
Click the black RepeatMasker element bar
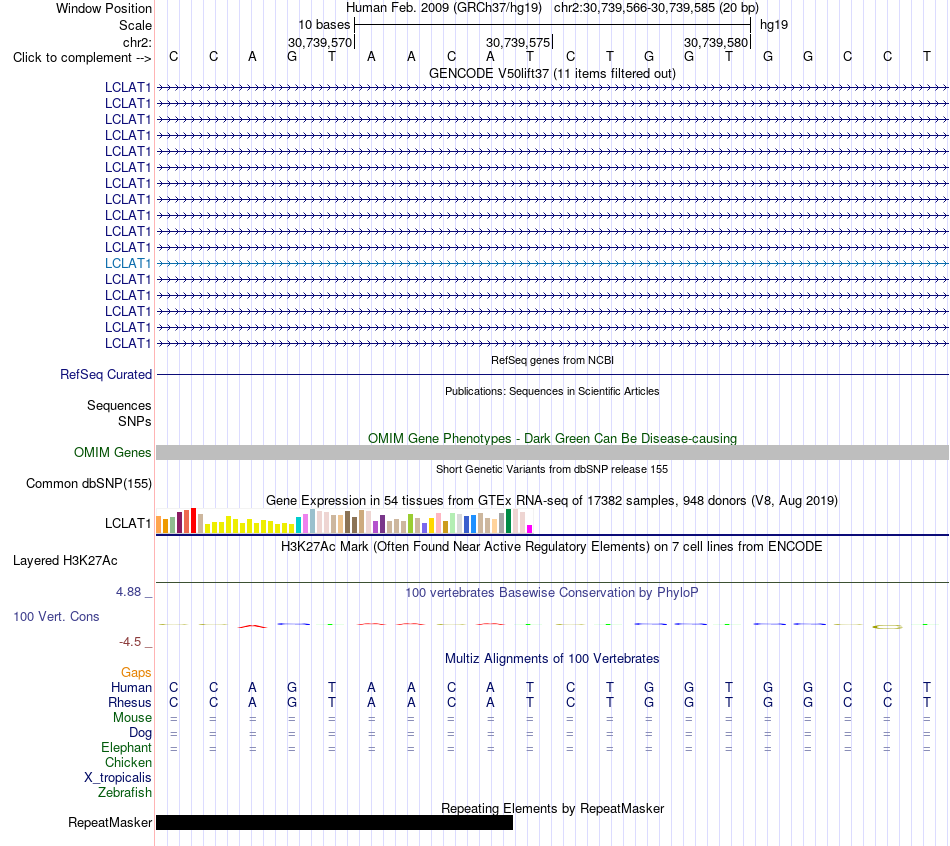point(334,822)
